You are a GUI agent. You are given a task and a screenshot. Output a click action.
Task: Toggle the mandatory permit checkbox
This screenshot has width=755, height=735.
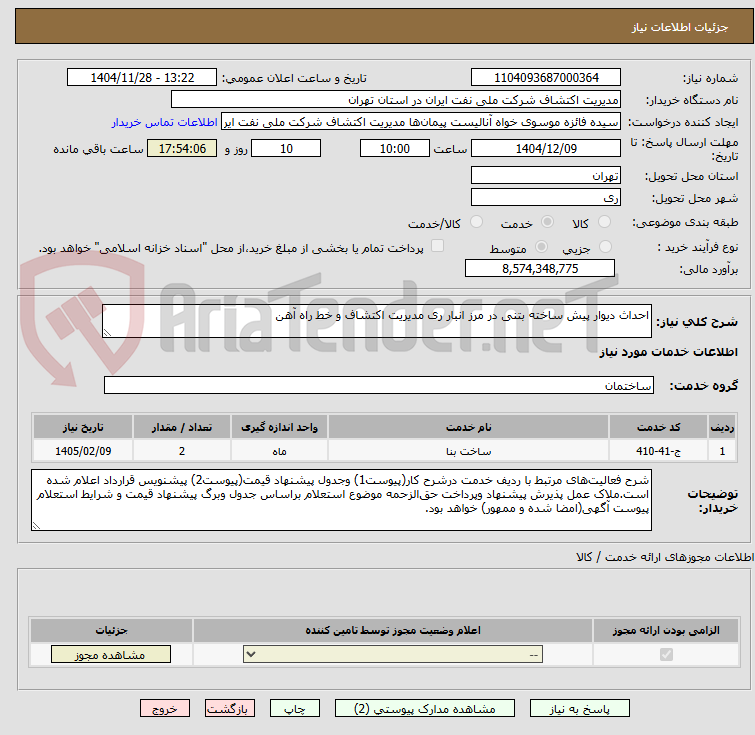tap(666, 655)
